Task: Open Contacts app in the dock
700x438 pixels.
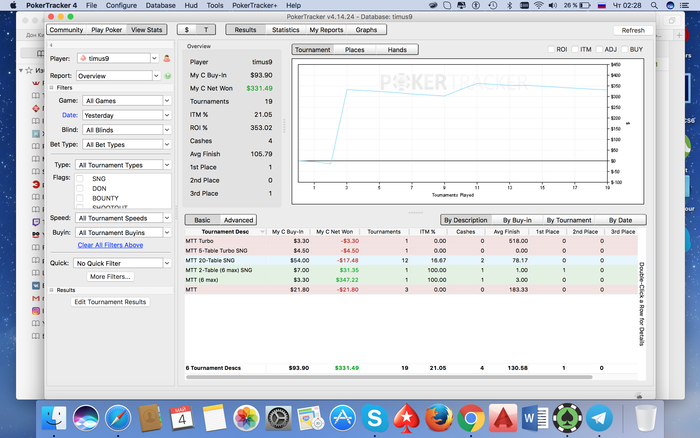Action: (150, 418)
